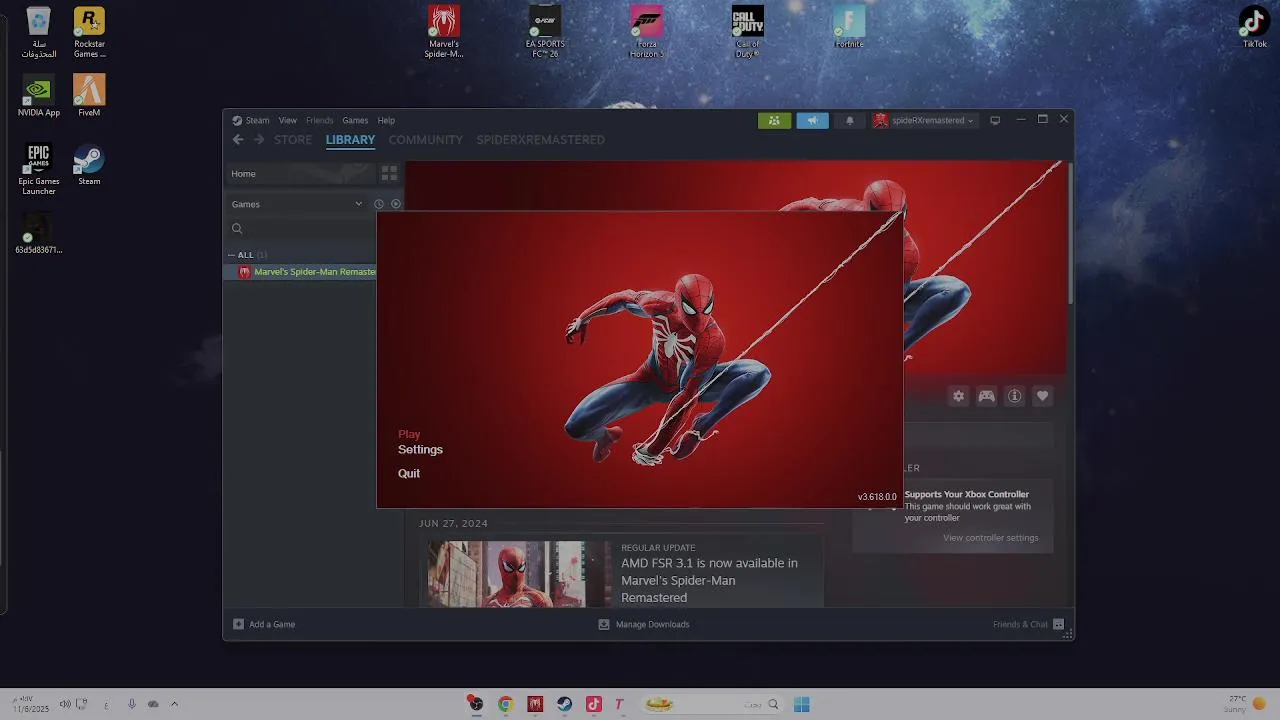The height and width of the screenshot is (720, 1280).
Task: Open the Steam menu in Steam window
Action: coord(258,120)
